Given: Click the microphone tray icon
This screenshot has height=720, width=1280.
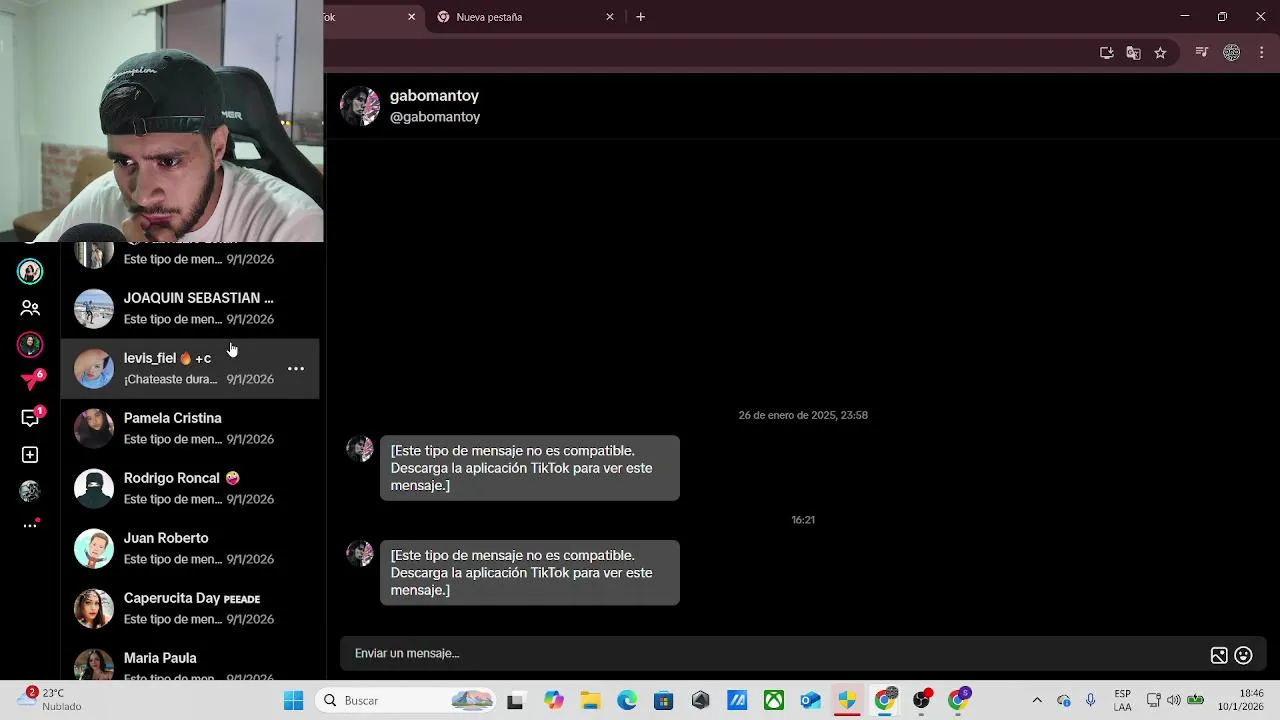Looking at the screenshot, I should 1091,700.
